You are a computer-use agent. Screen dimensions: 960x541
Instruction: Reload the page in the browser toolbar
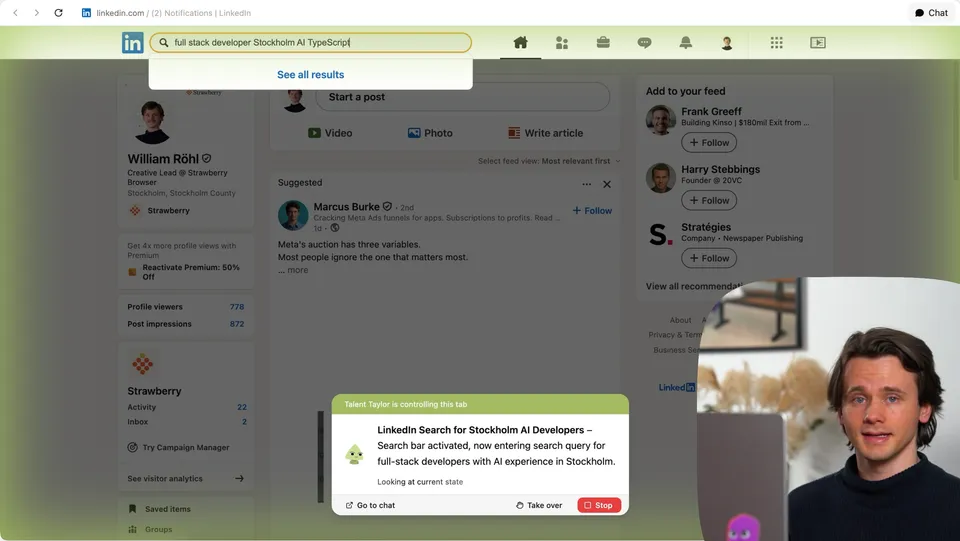(58, 13)
